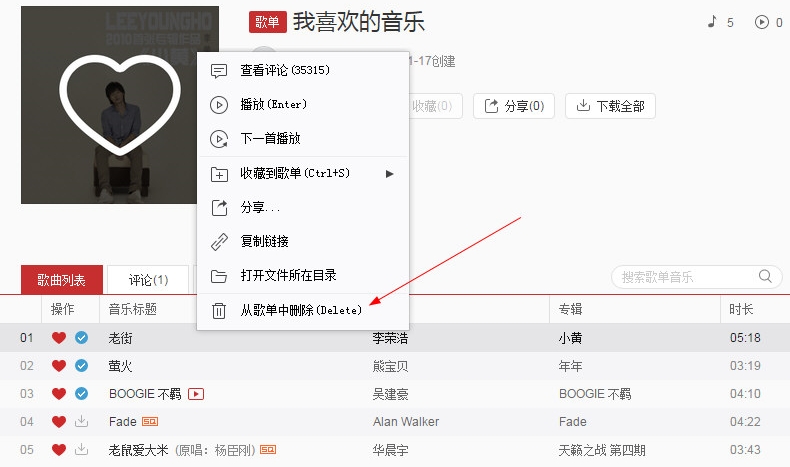Switch to the 评论(1) tab
This screenshot has width=790, height=467.
pos(148,280)
